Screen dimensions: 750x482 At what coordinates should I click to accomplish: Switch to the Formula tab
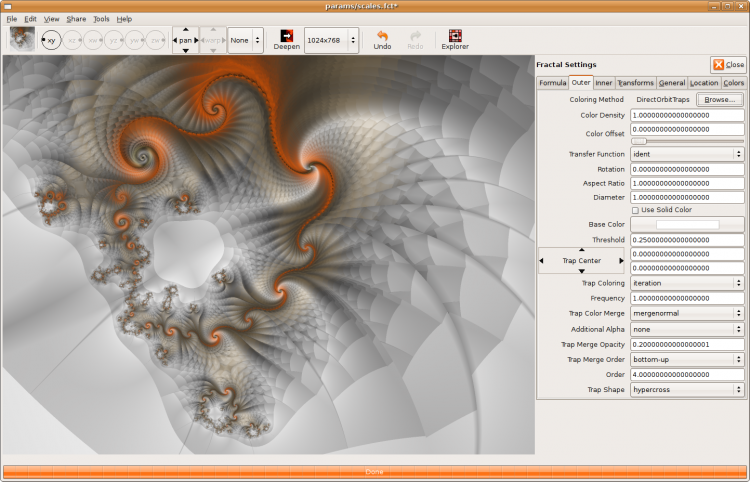pos(552,83)
